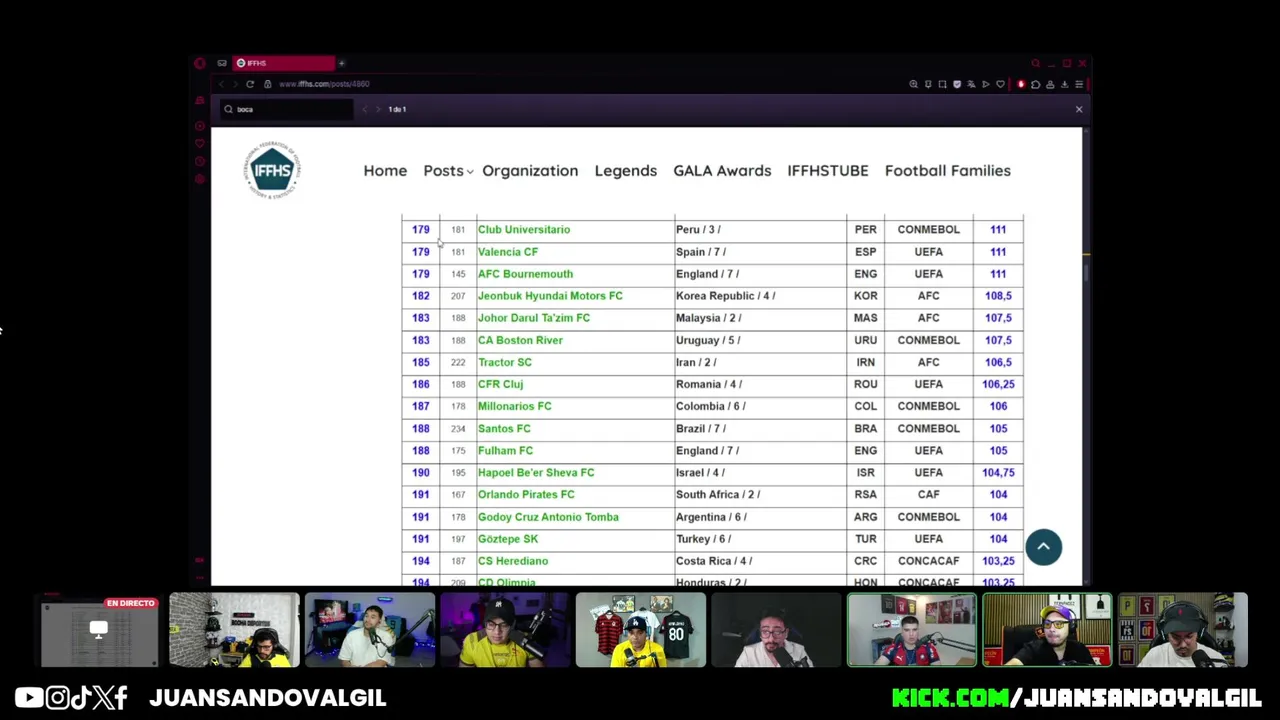Open the downloads icon in toolbar
This screenshot has width=1280, height=720.
pyautogui.click(x=1064, y=84)
